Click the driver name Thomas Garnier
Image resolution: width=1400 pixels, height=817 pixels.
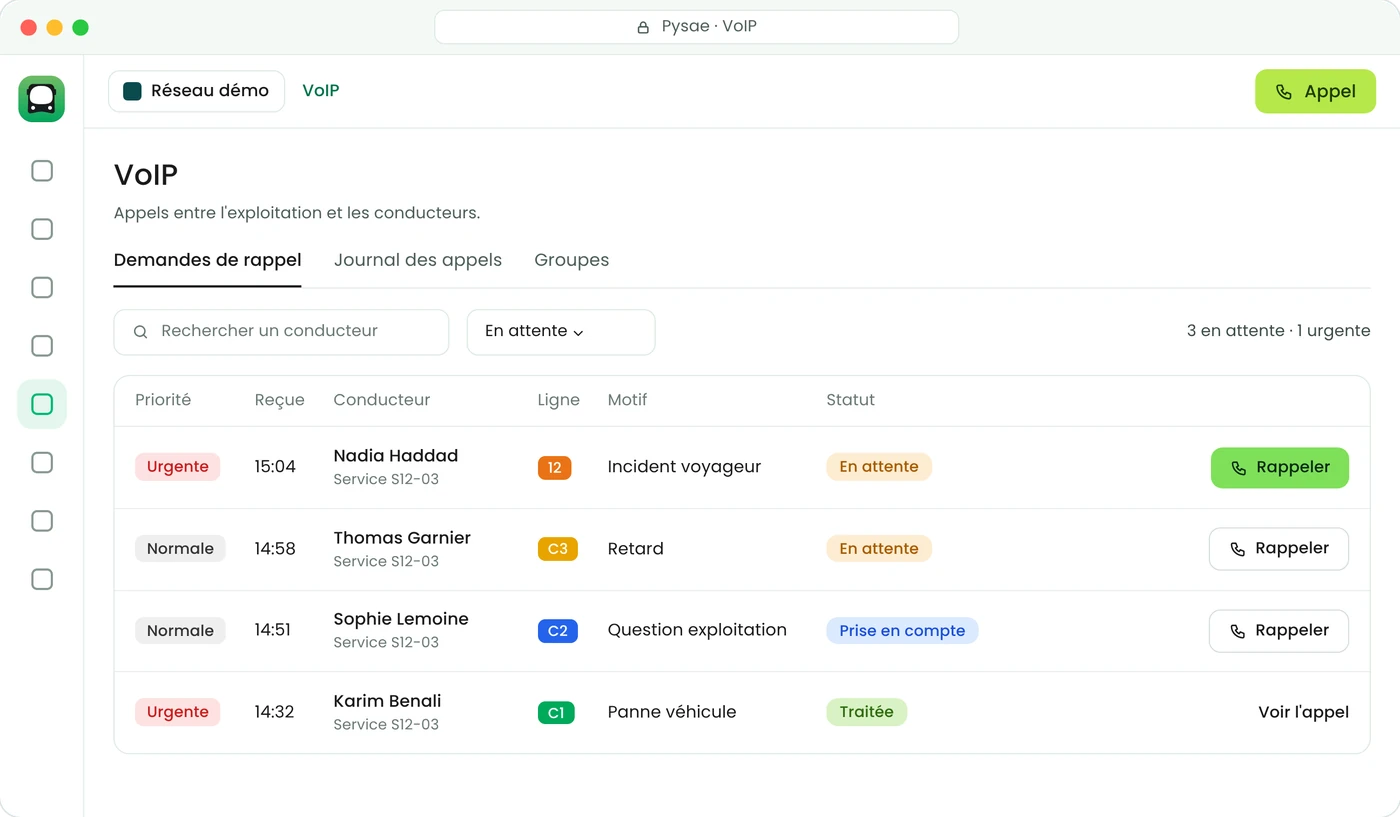(402, 538)
